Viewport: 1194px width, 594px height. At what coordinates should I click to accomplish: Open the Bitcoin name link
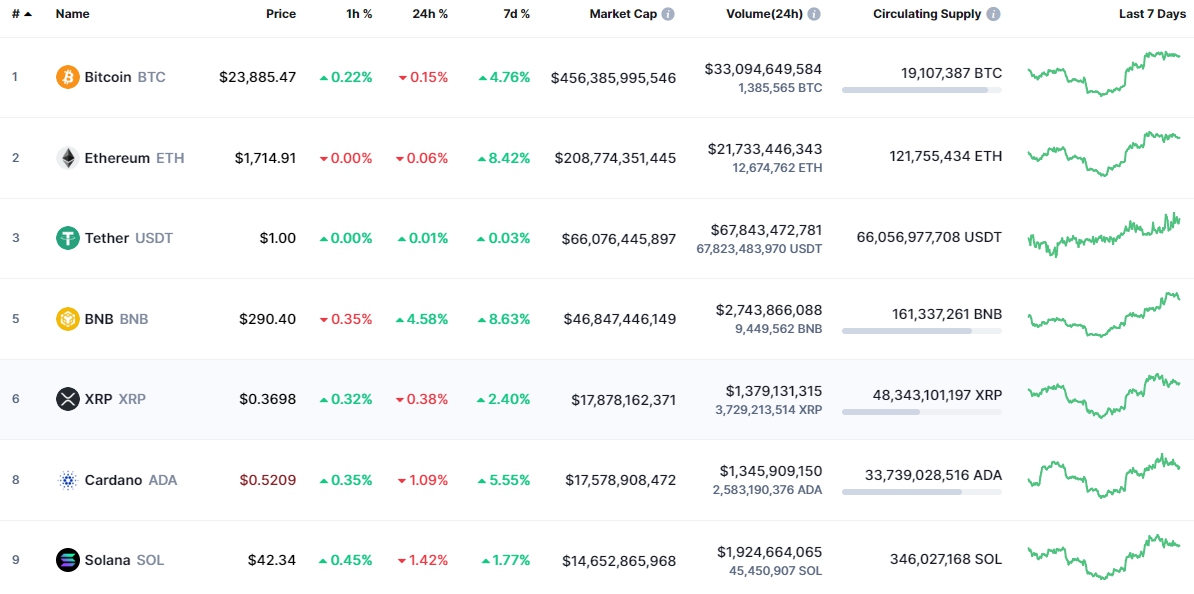[107, 77]
